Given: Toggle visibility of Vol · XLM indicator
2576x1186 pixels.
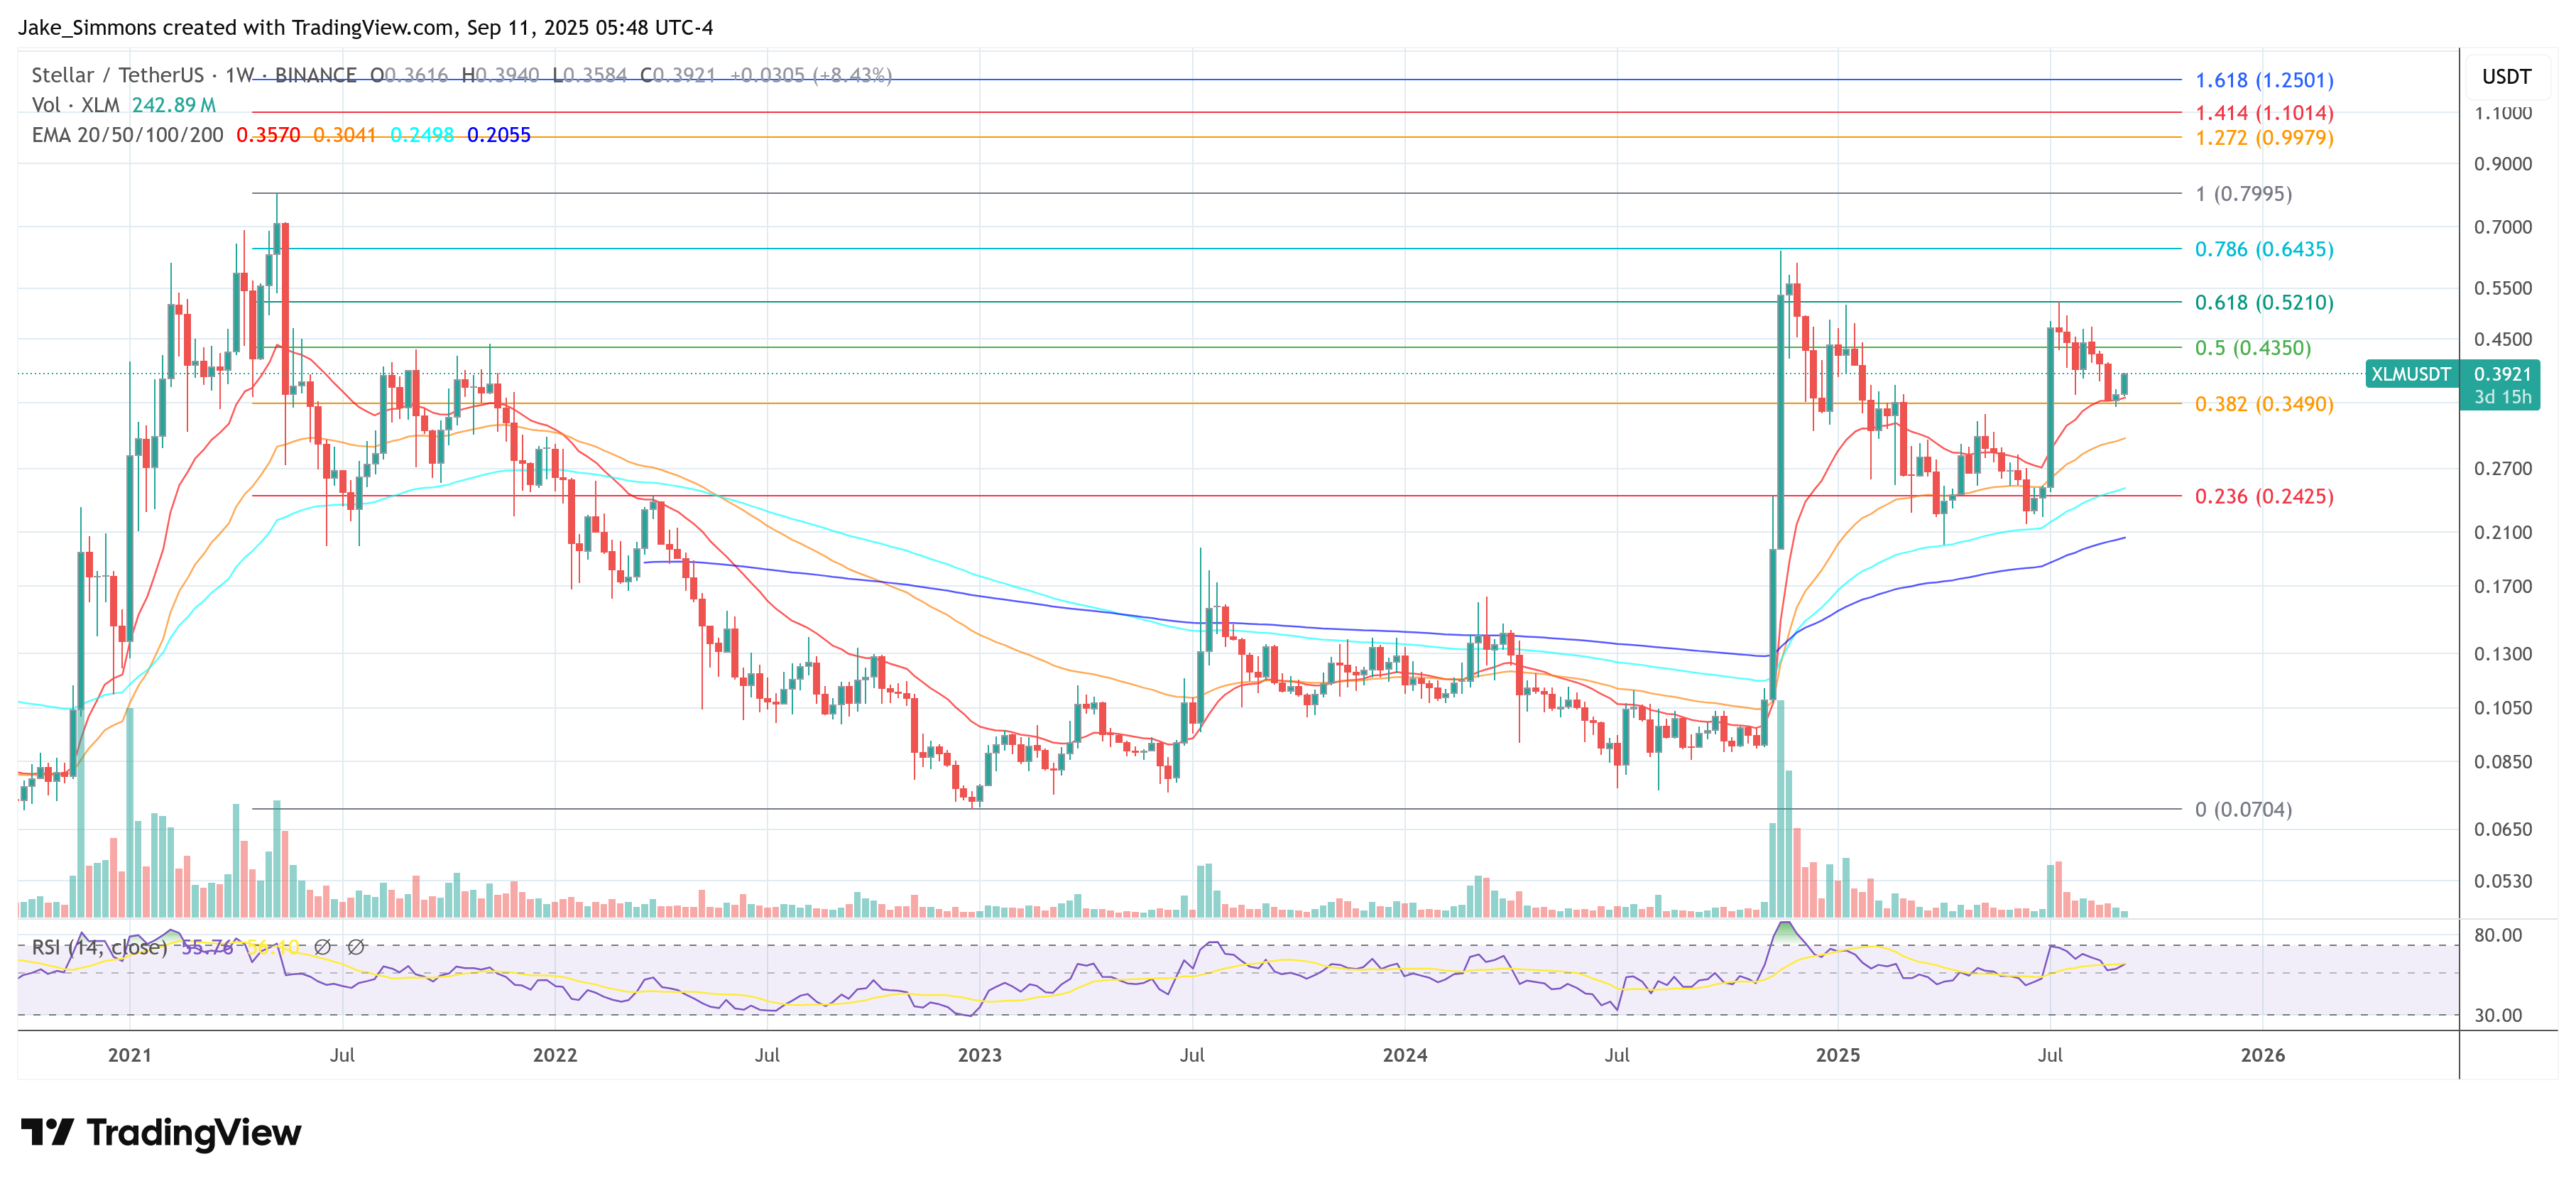Looking at the screenshot, I should tap(76, 104).
